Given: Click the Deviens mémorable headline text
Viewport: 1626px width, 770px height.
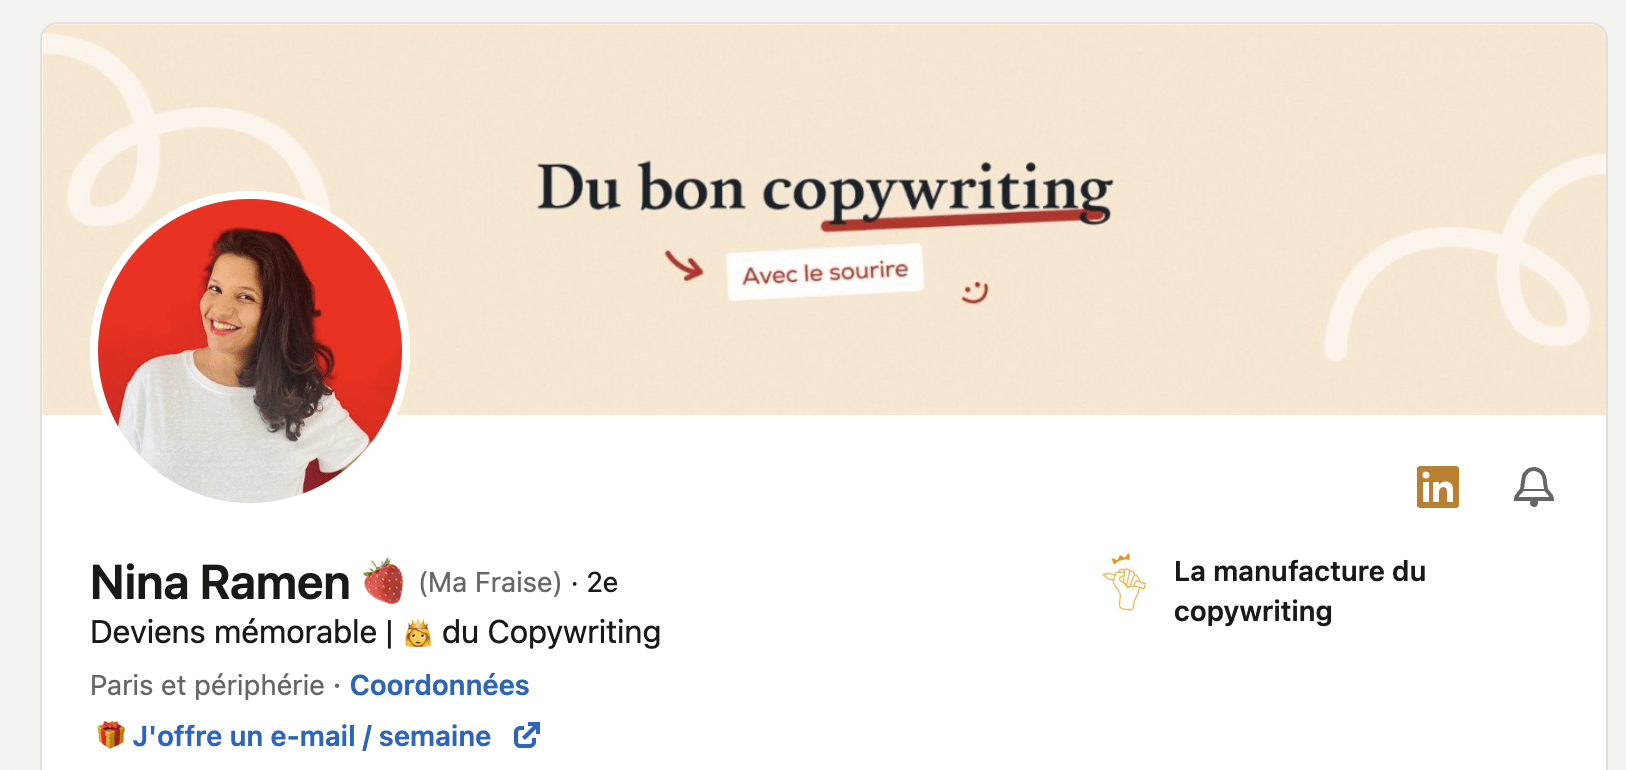Looking at the screenshot, I should [233, 633].
